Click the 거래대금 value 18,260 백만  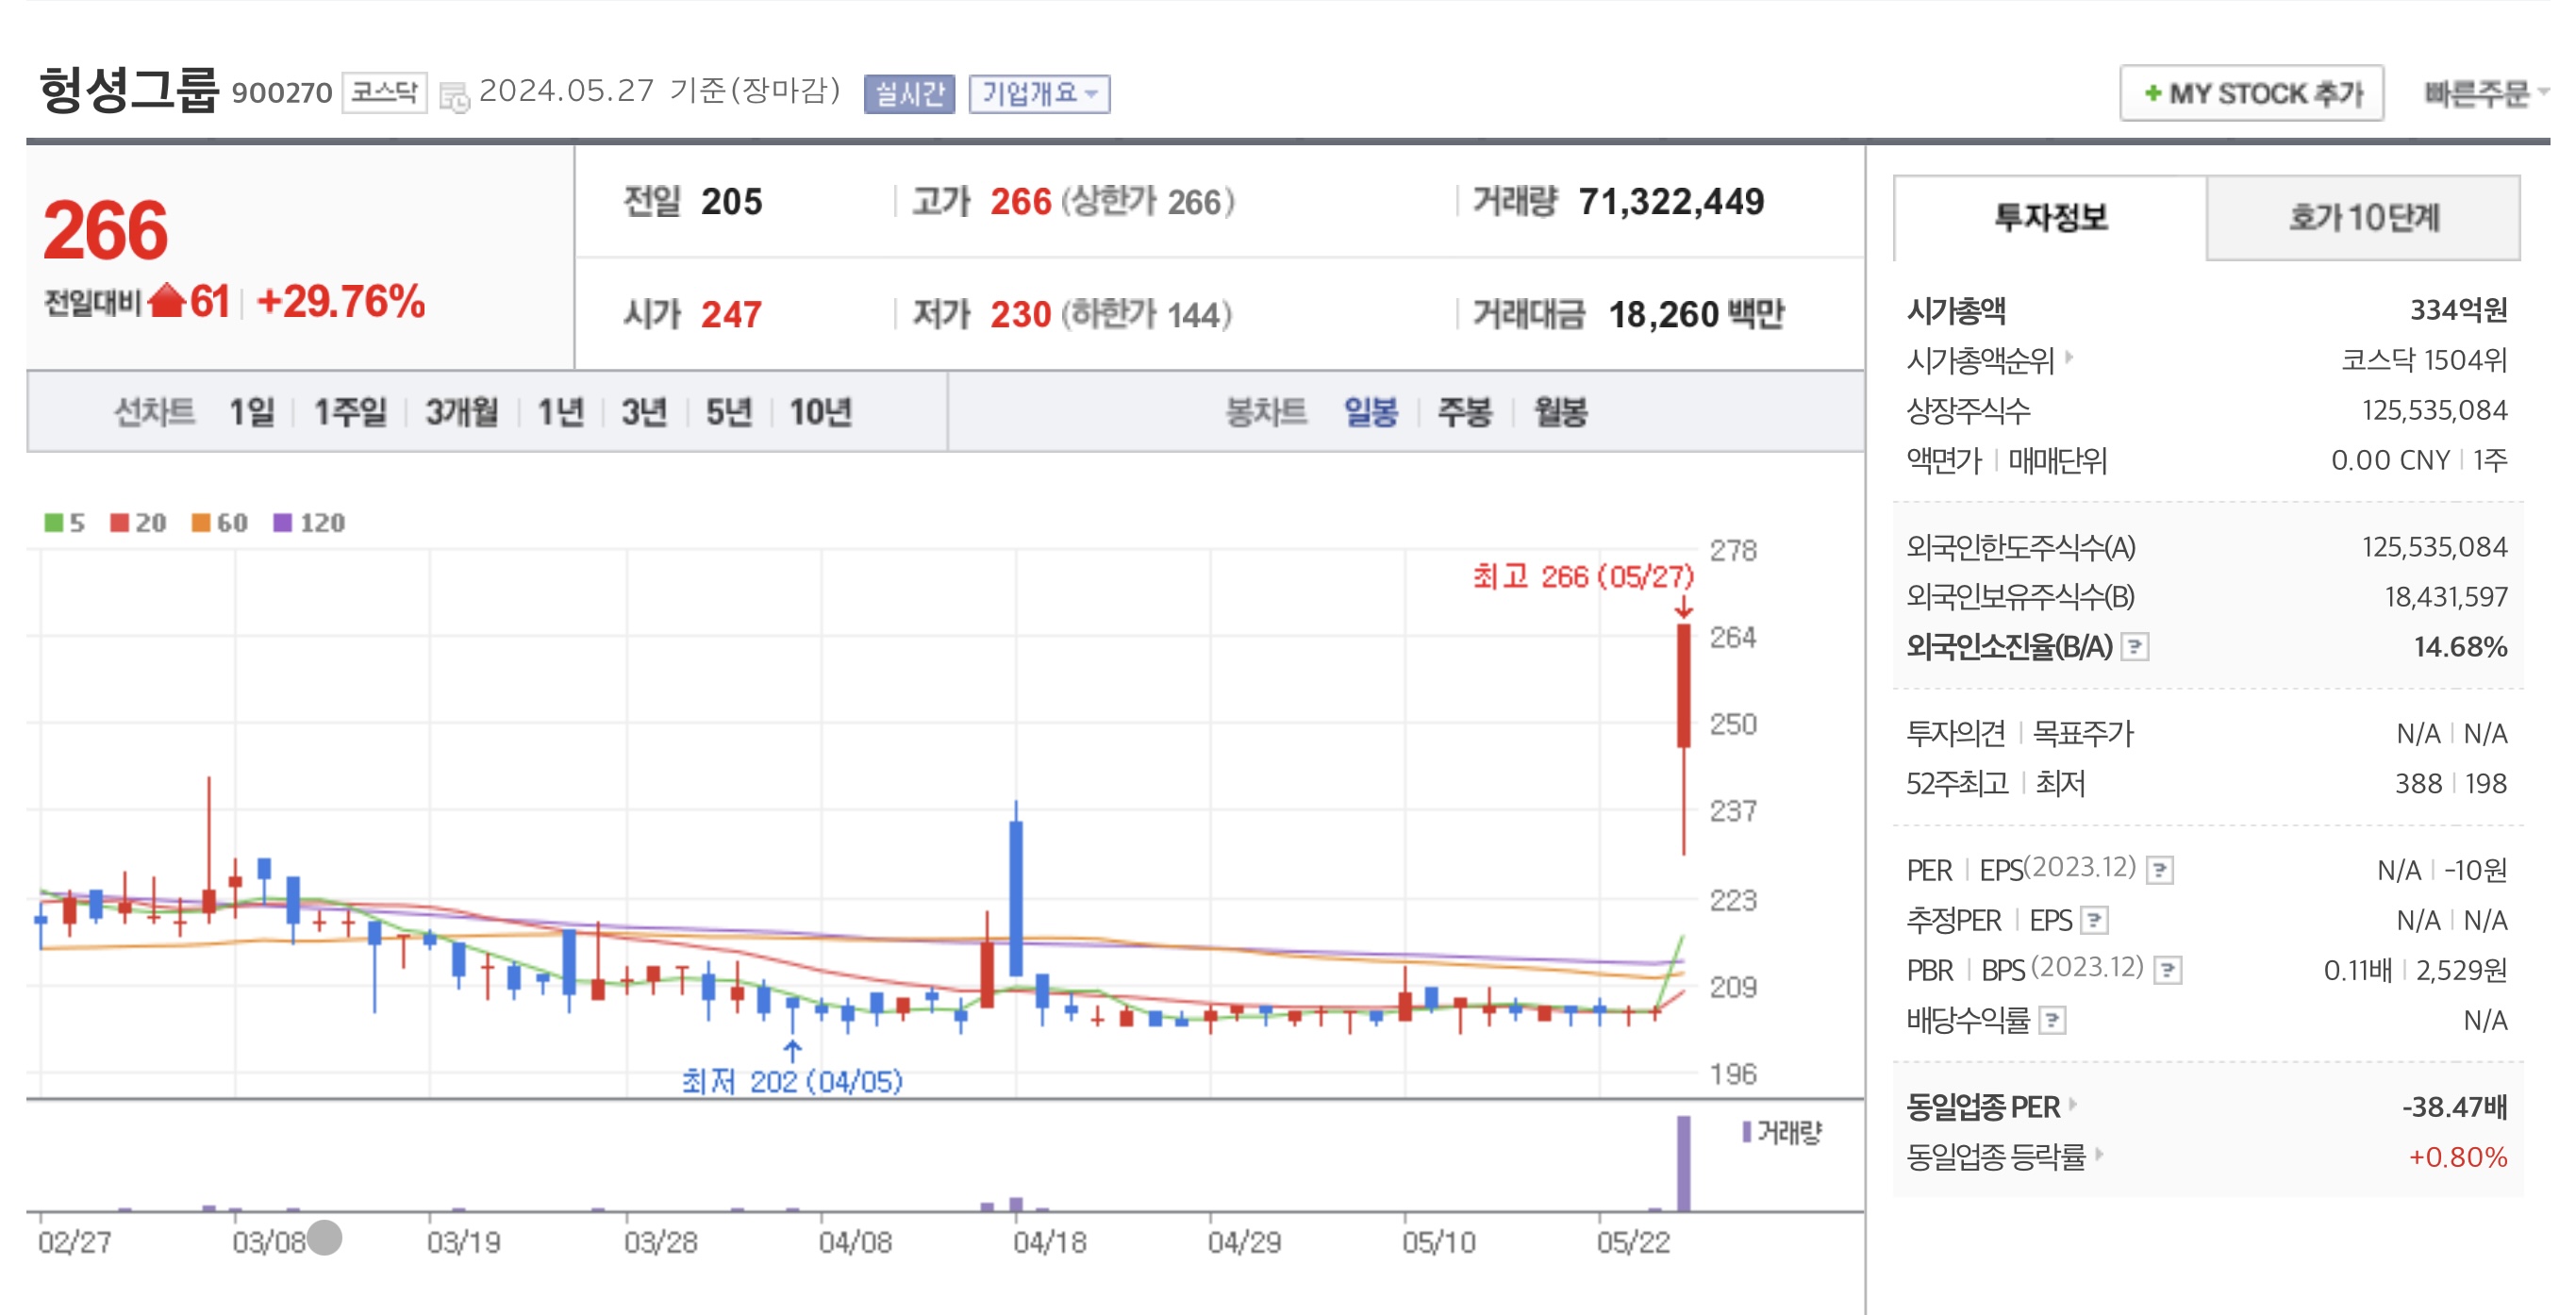pyautogui.click(x=1696, y=315)
